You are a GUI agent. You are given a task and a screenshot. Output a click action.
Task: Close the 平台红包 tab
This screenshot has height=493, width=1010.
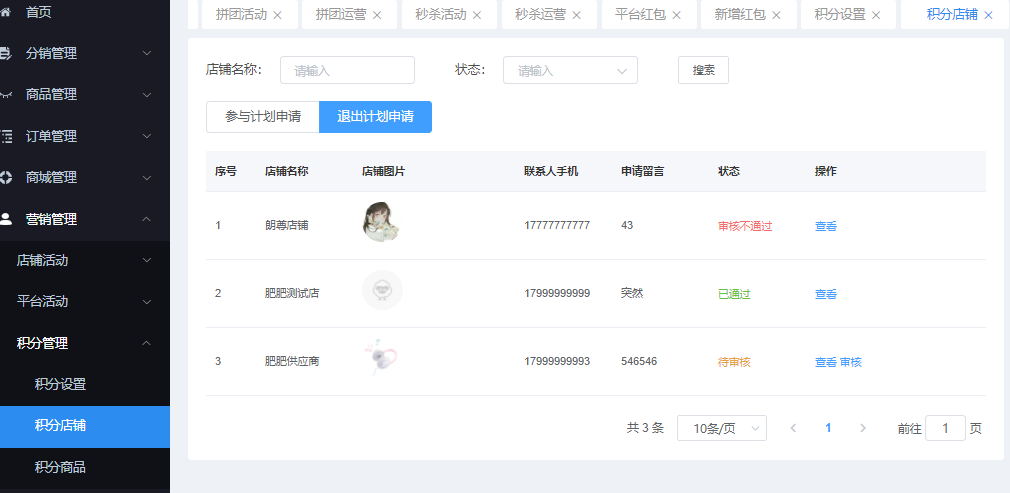pos(676,15)
